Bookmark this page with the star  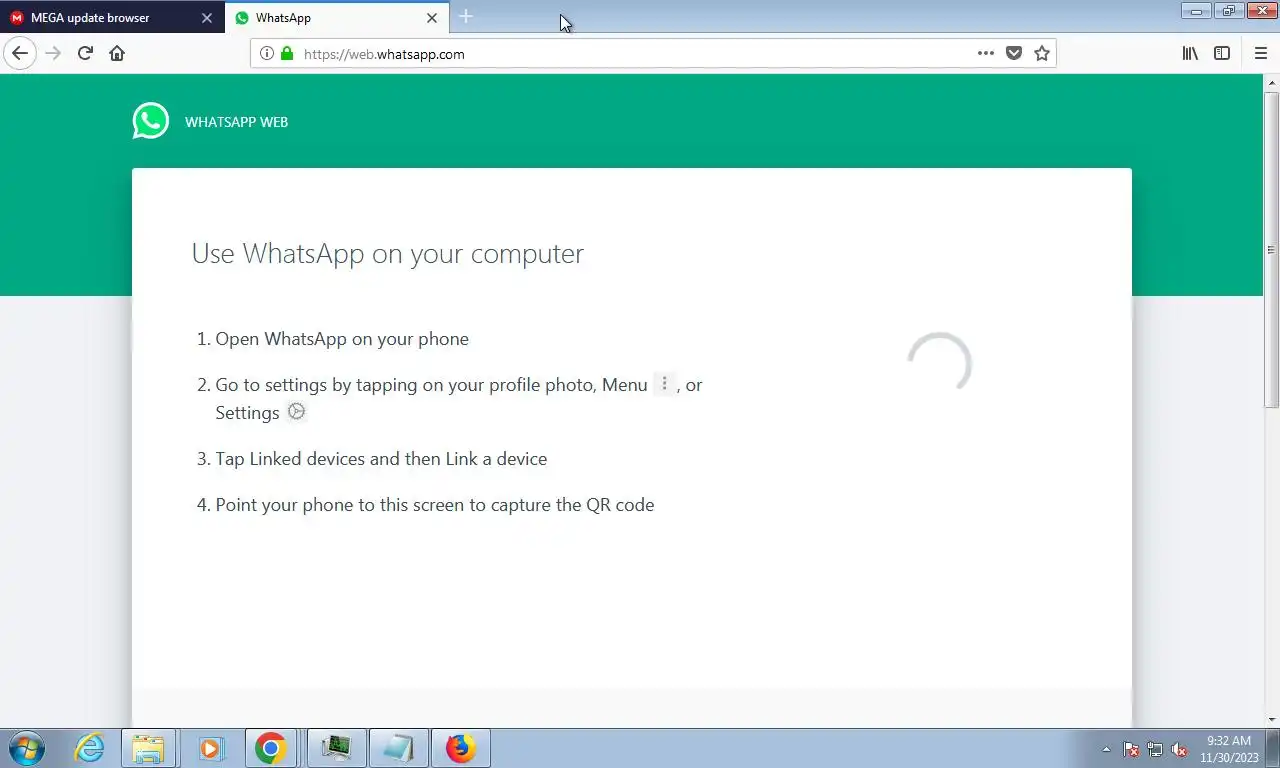click(1042, 54)
